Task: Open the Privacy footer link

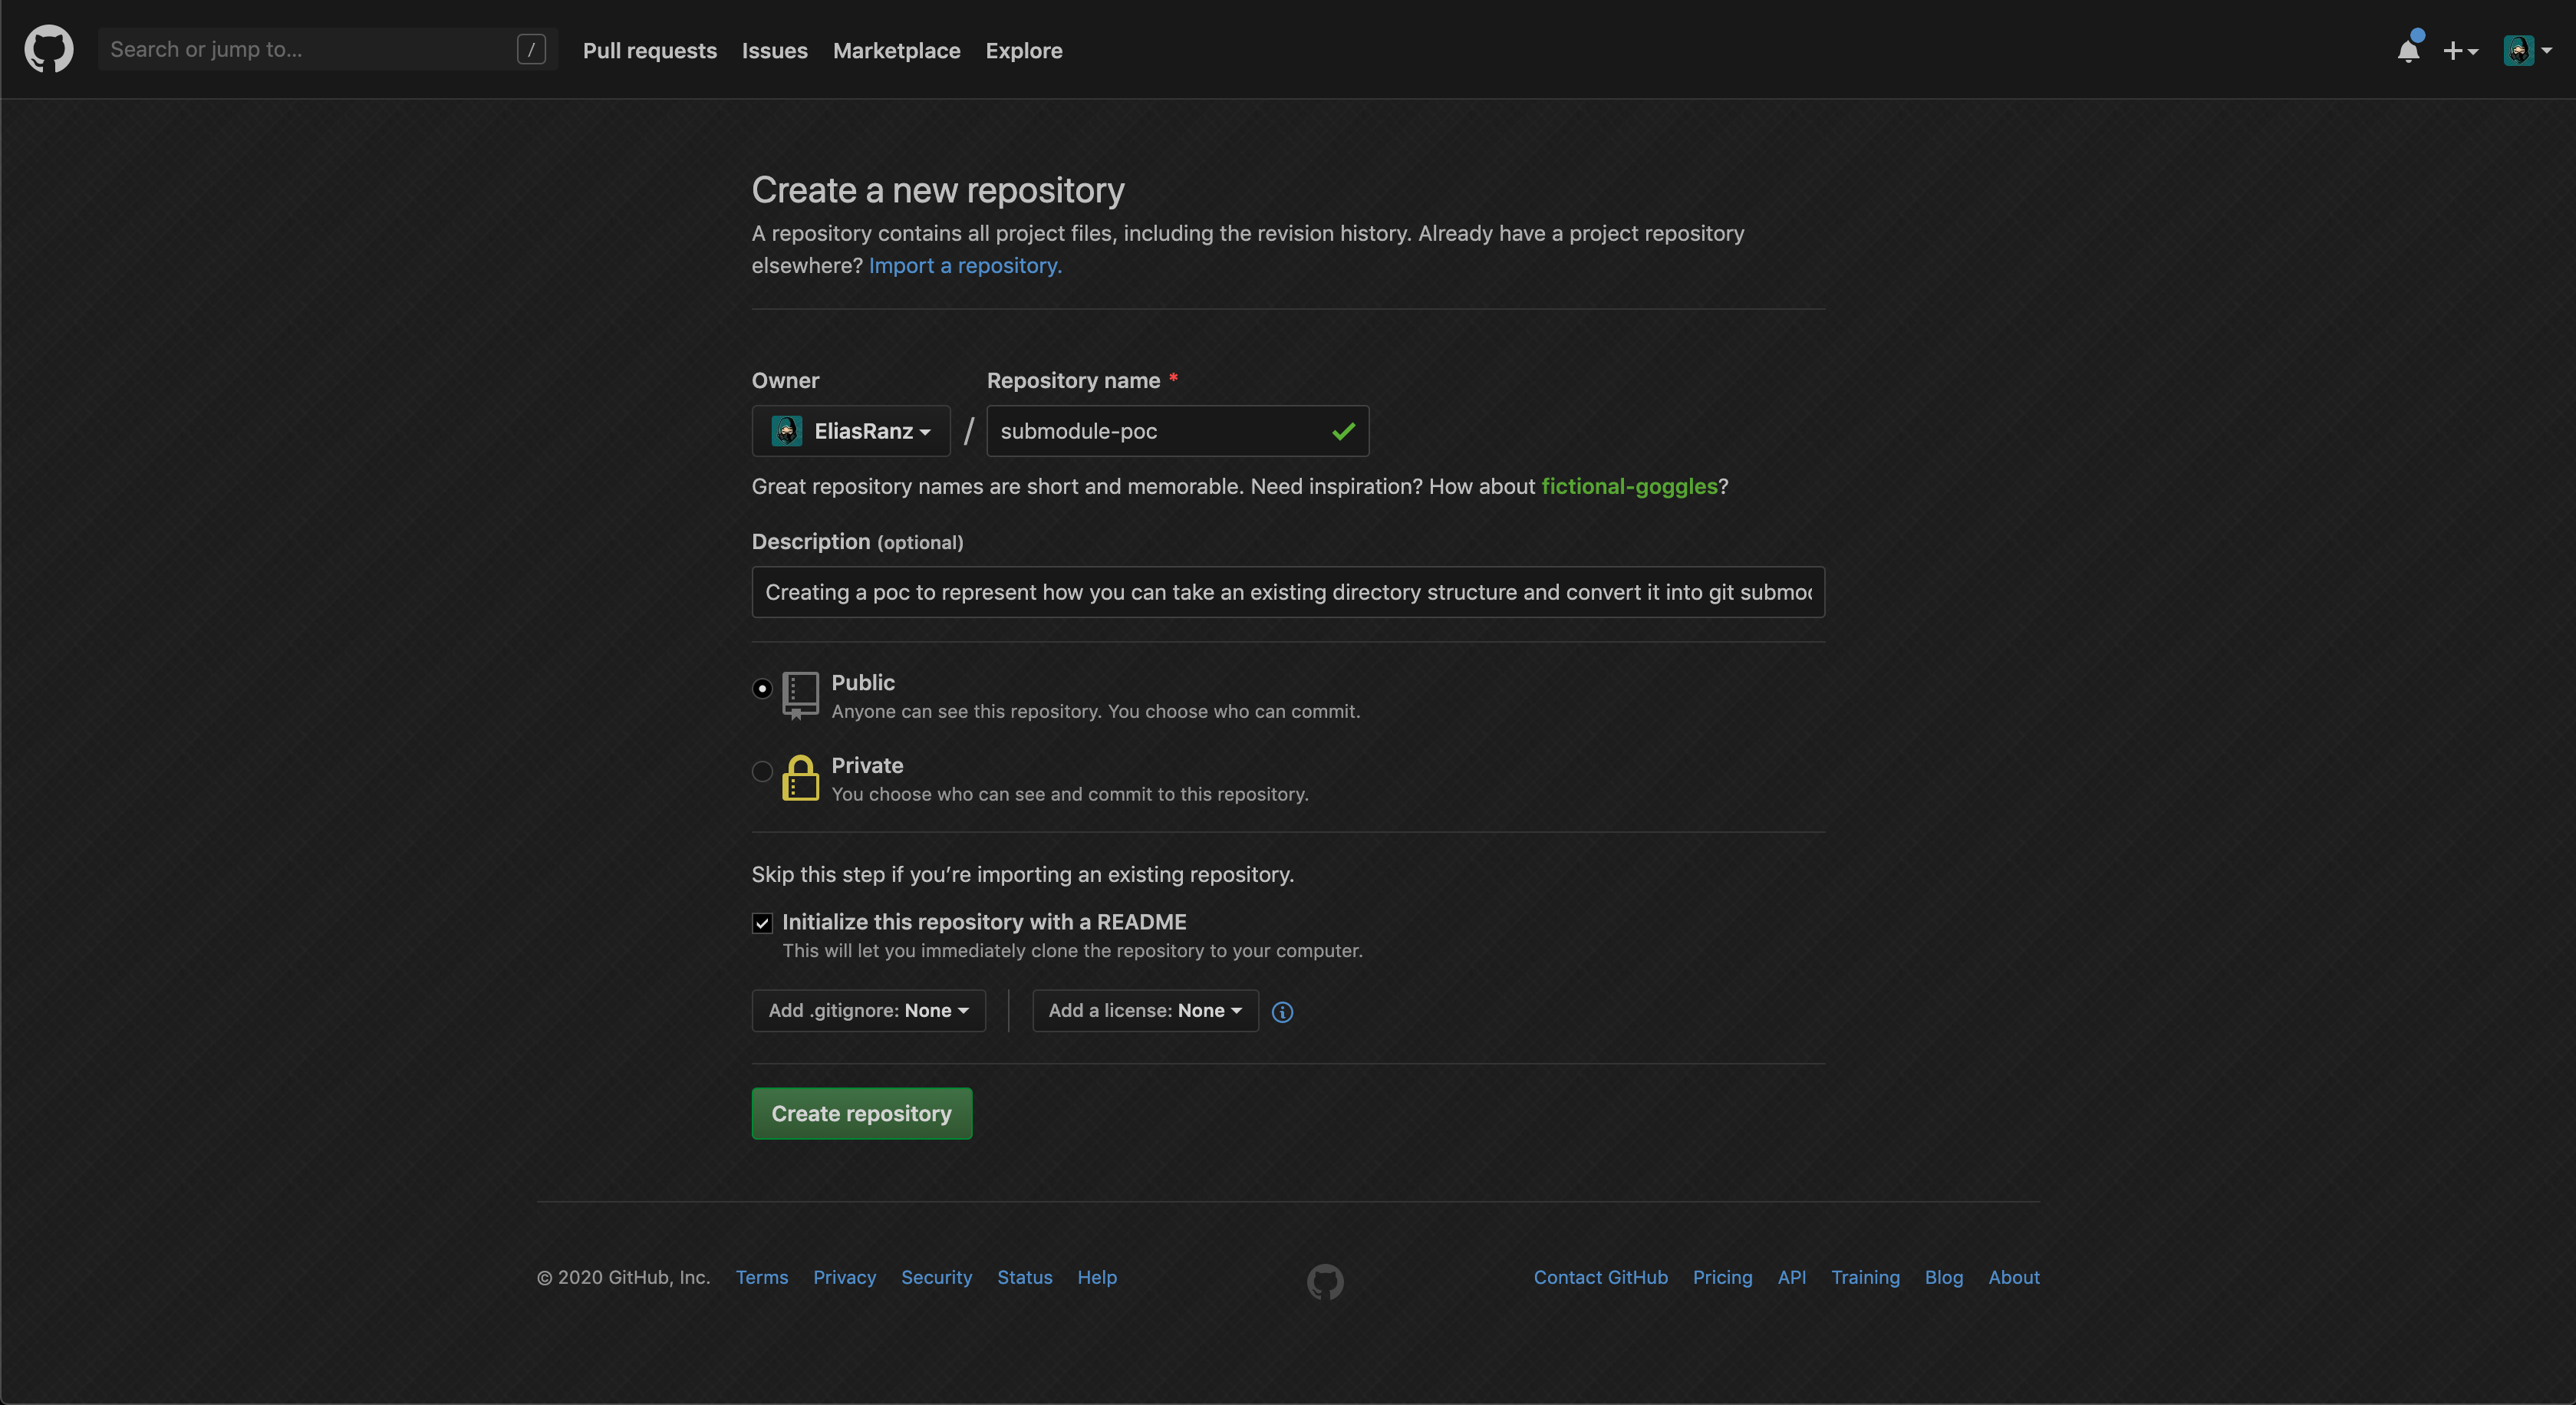Action: [x=845, y=1277]
